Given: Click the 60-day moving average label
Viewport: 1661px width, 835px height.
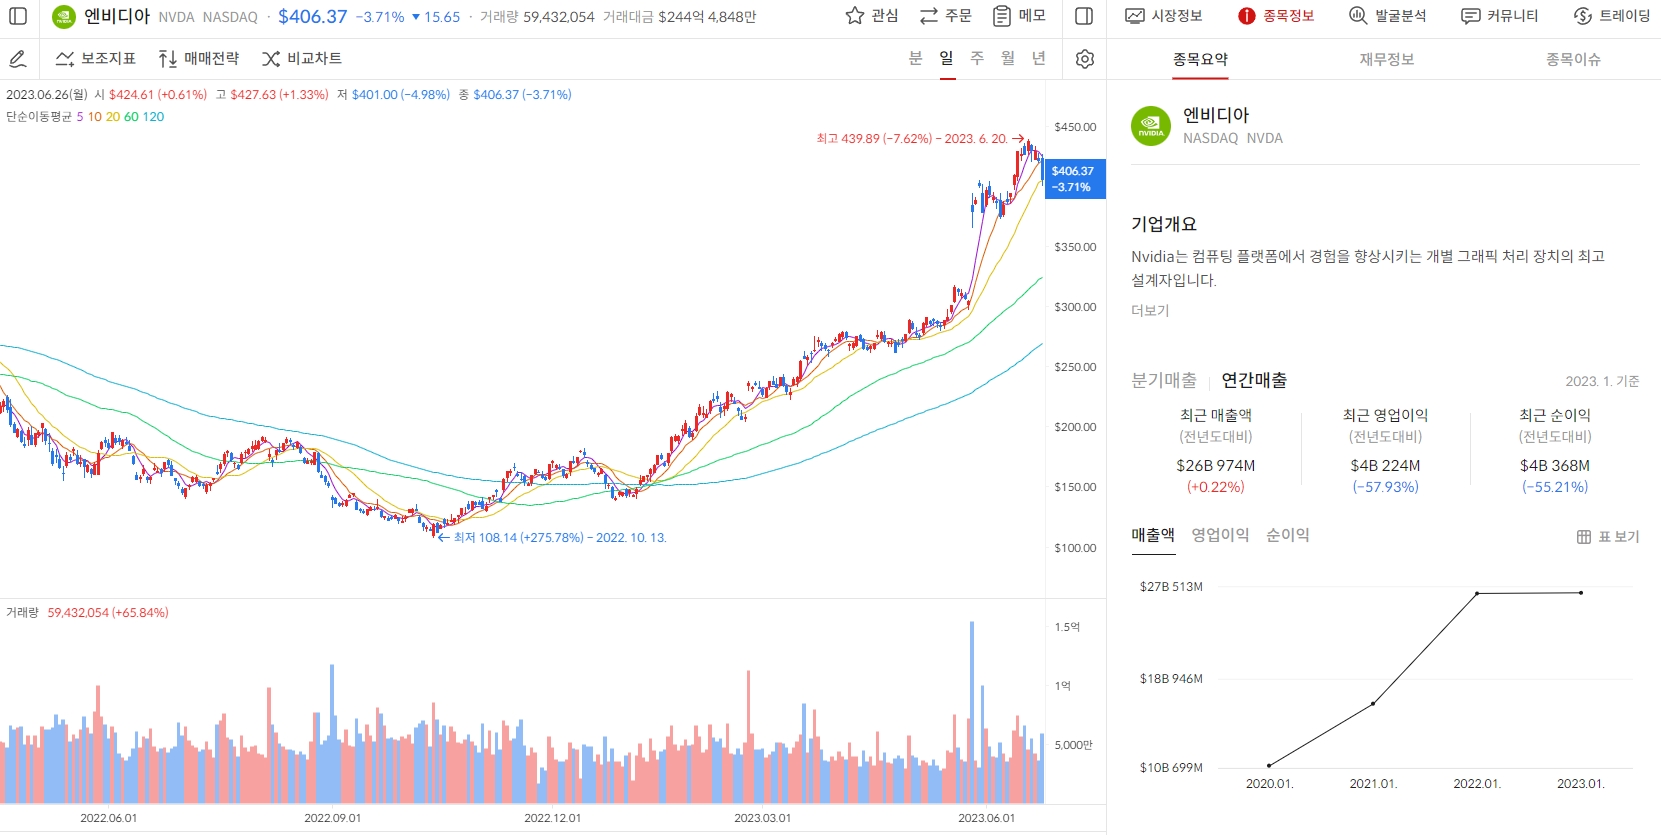Looking at the screenshot, I should click(131, 117).
